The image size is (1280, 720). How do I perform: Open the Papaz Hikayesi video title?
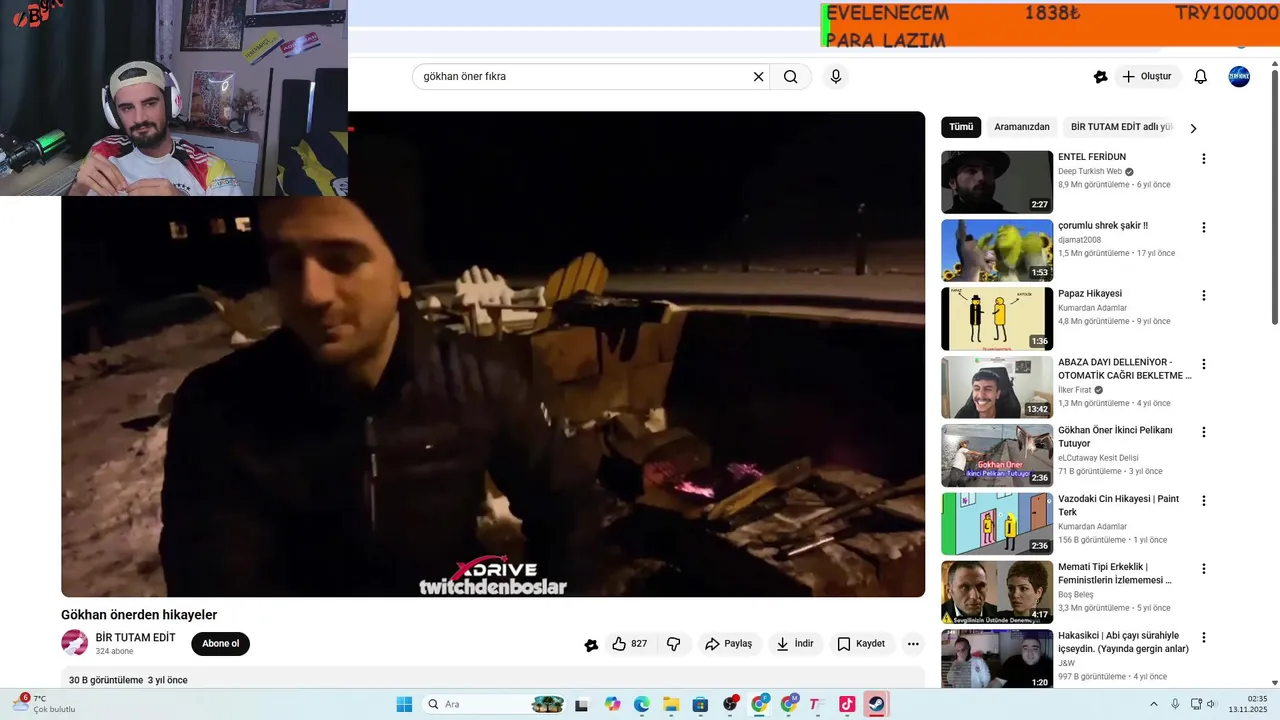click(1090, 294)
